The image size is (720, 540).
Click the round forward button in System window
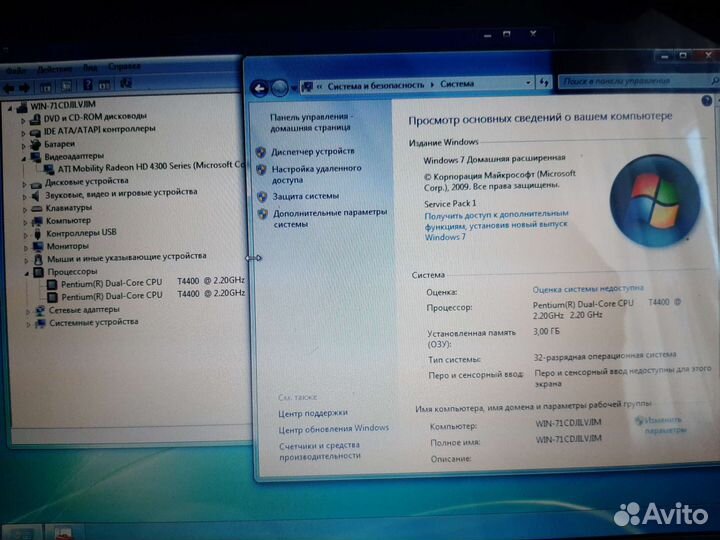coord(280,88)
